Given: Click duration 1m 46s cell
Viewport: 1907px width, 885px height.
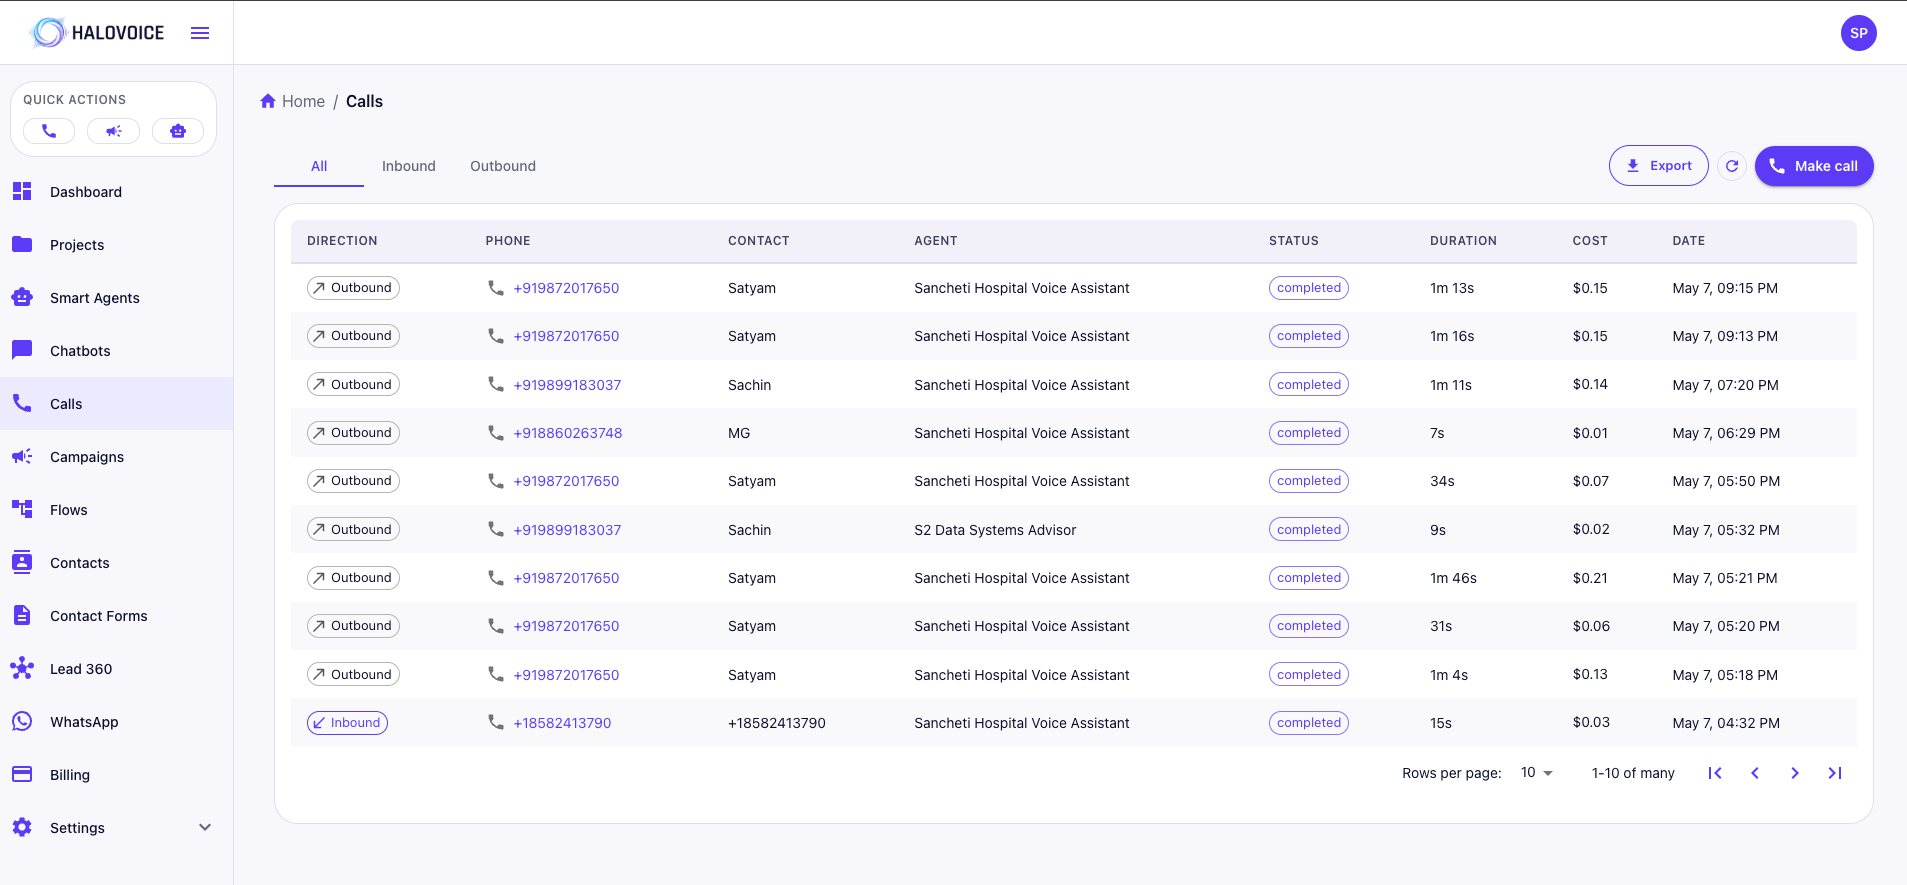Looking at the screenshot, I should click(x=1453, y=578).
